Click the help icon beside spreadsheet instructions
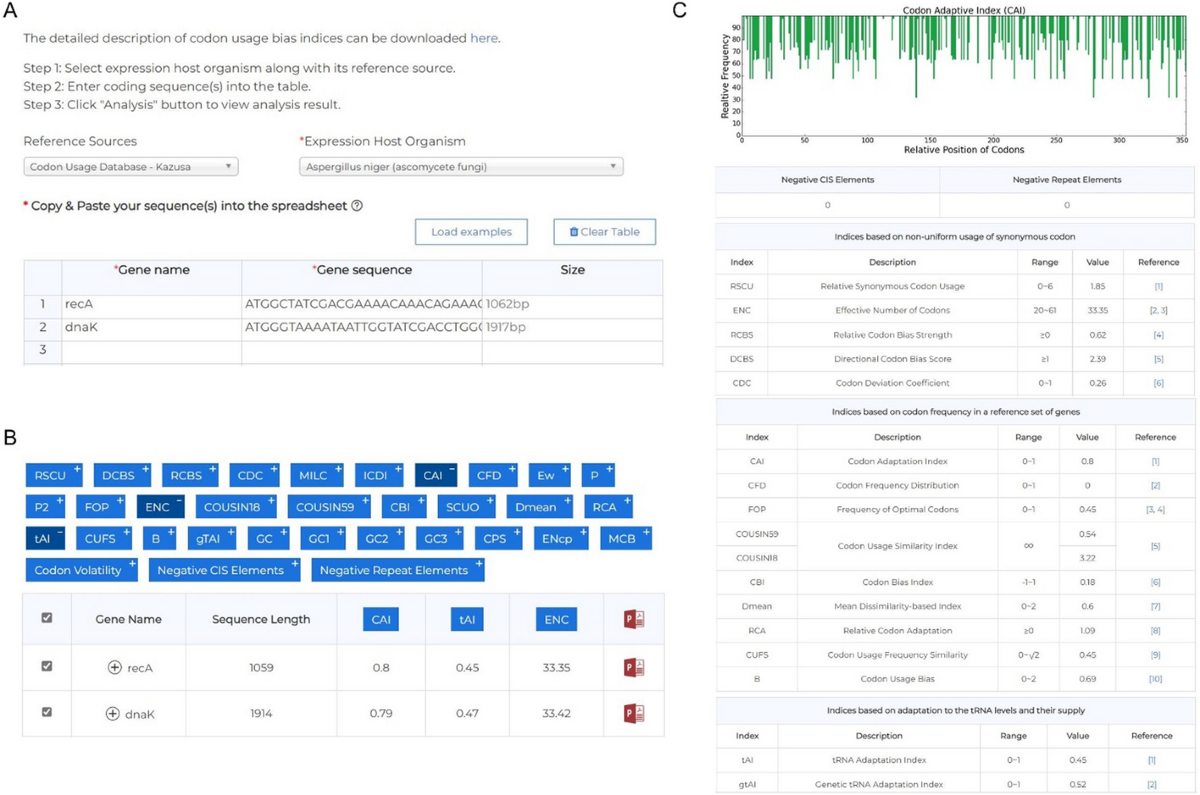Viewport: 1200px width, 795px height. point(357,206)
